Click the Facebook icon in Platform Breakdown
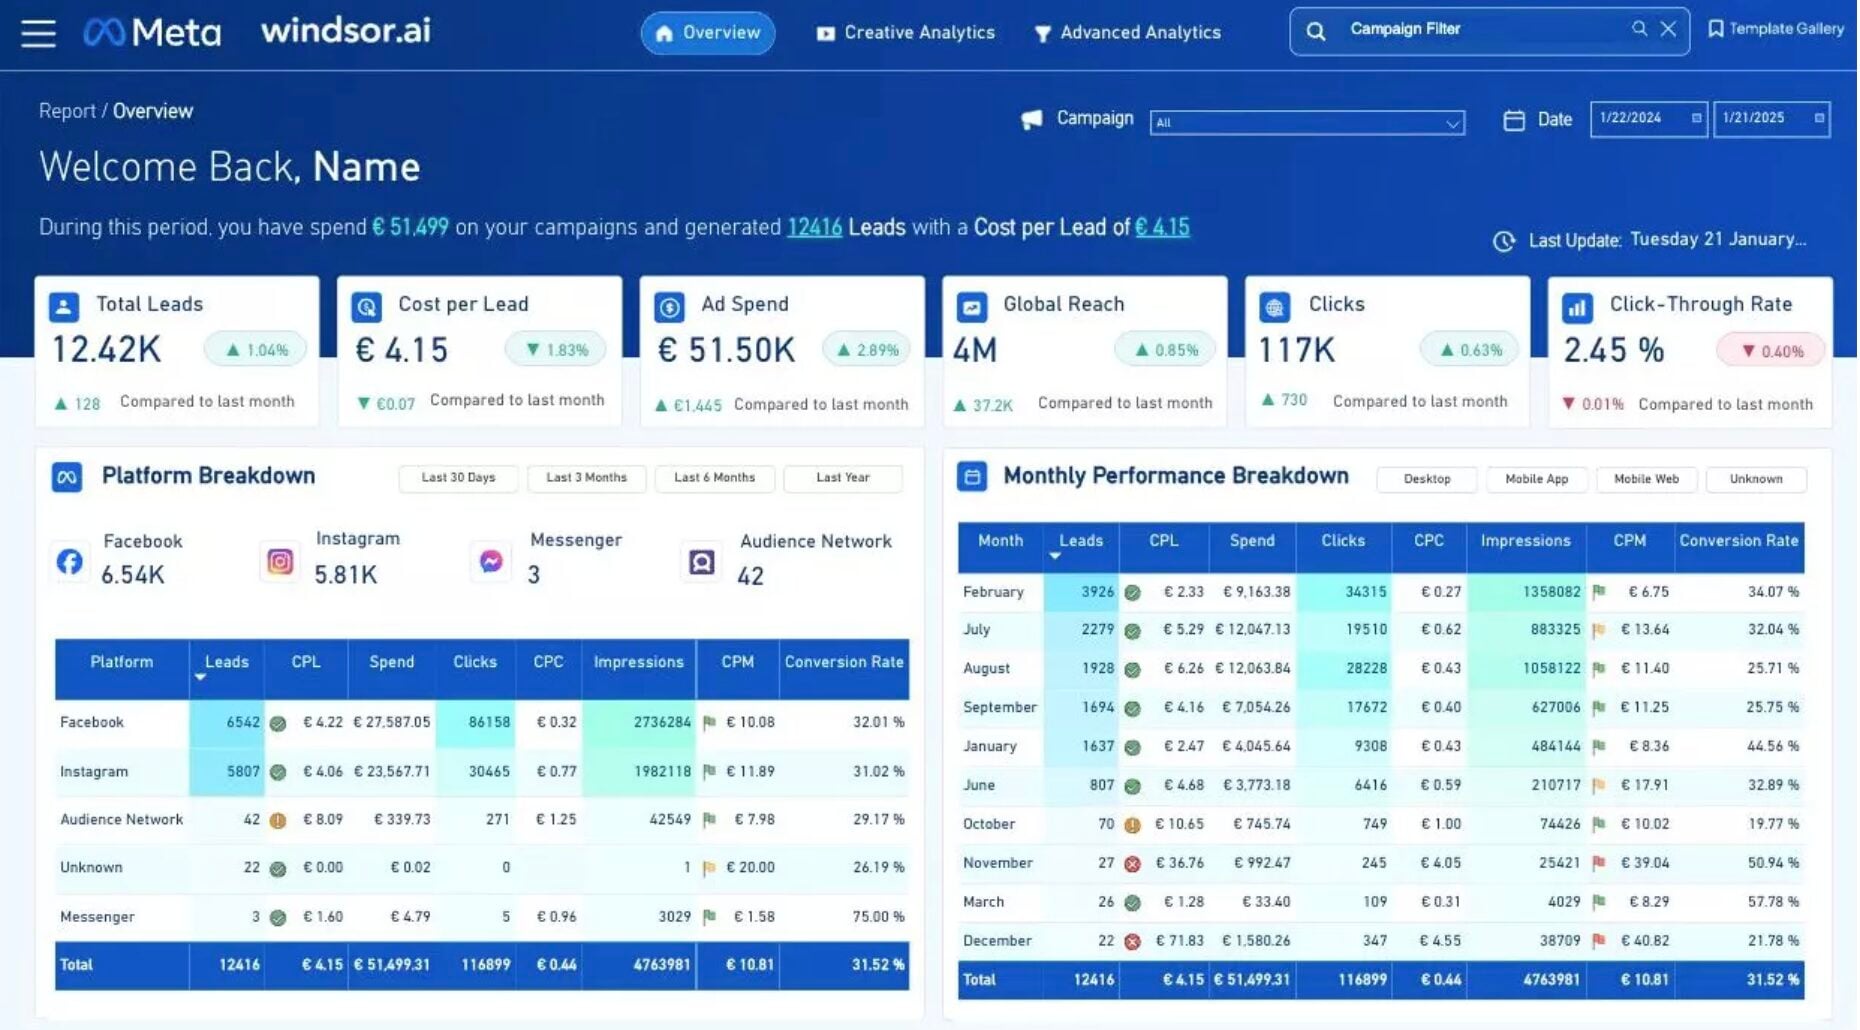Viewport: 1860px width, 1030px height. point(69,561)
